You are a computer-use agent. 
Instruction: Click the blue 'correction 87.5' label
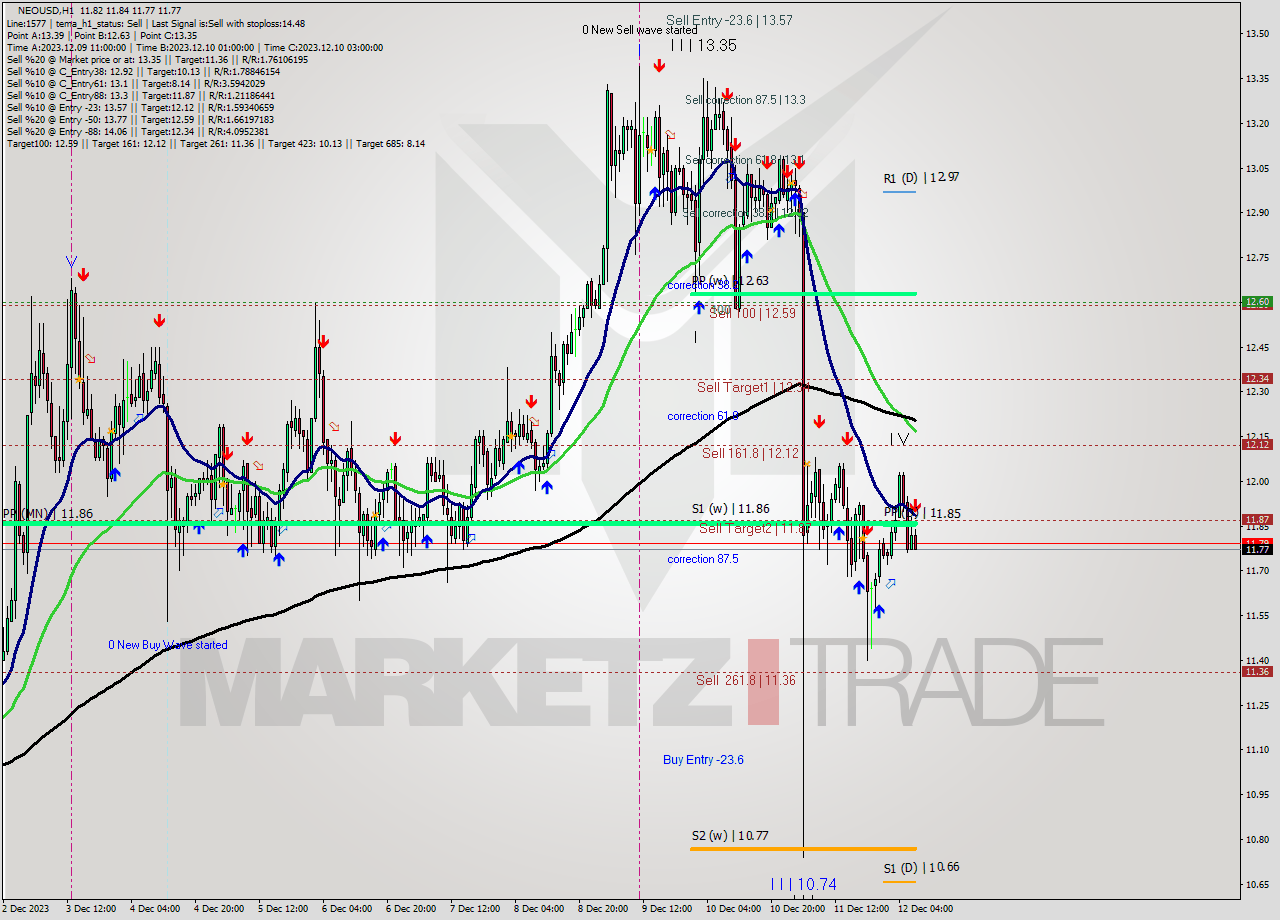(x=703, y=559)
